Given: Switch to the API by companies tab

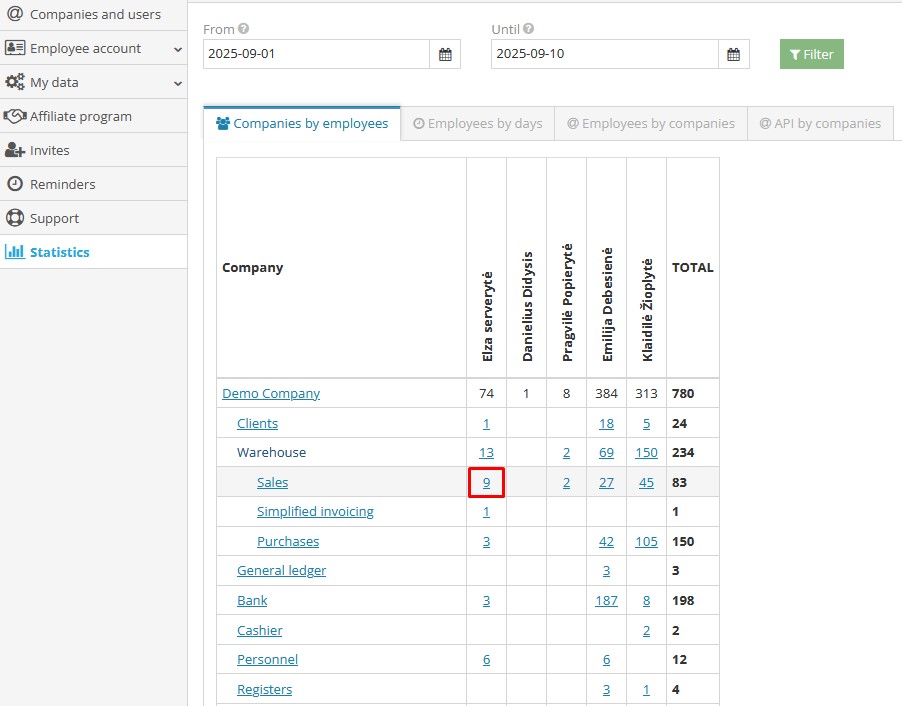Looking at the screenshot, I should pos(818,123).
